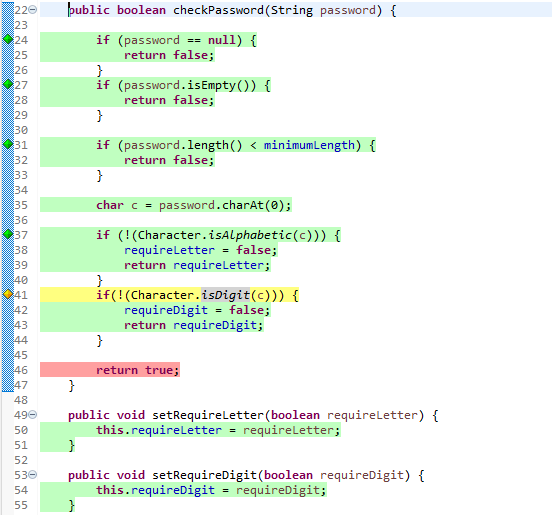The width and height of the screenshot is (552, 515).
Task: Collapse the setRequireLetter method fold
Action: coord(32,415)
